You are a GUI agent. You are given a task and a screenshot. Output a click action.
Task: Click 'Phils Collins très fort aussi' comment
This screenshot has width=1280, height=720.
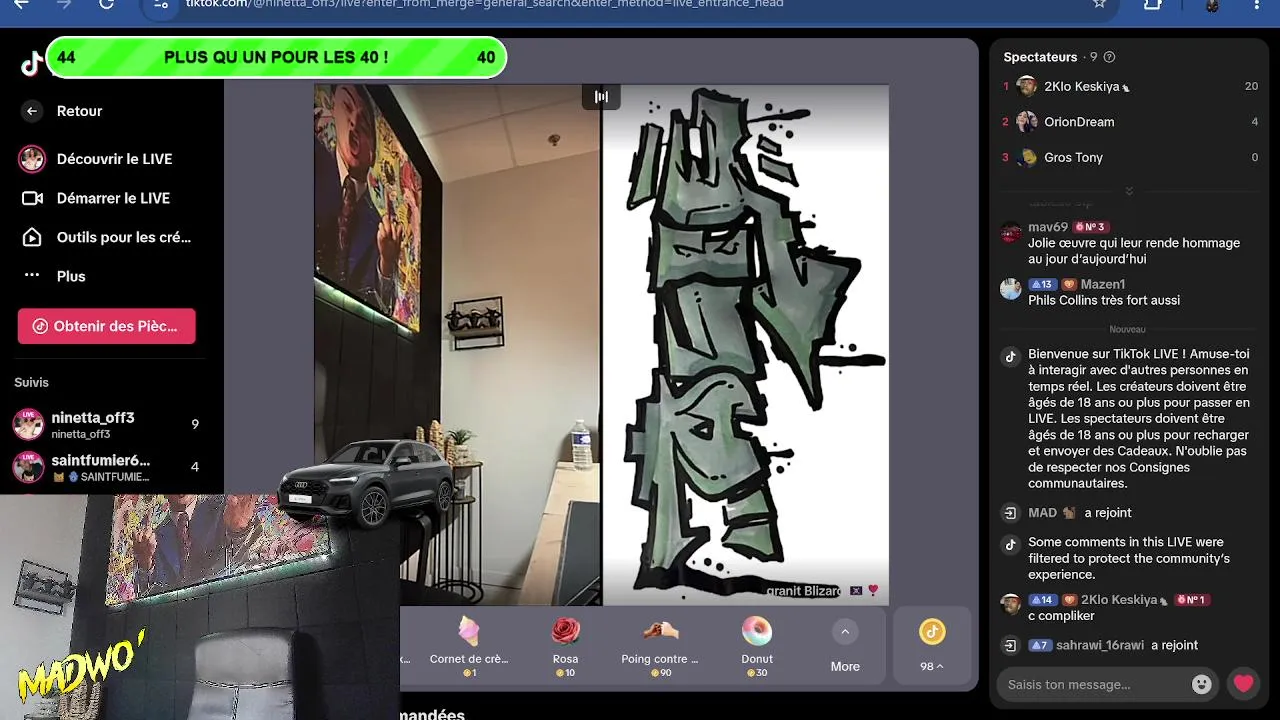point(1104,300)
